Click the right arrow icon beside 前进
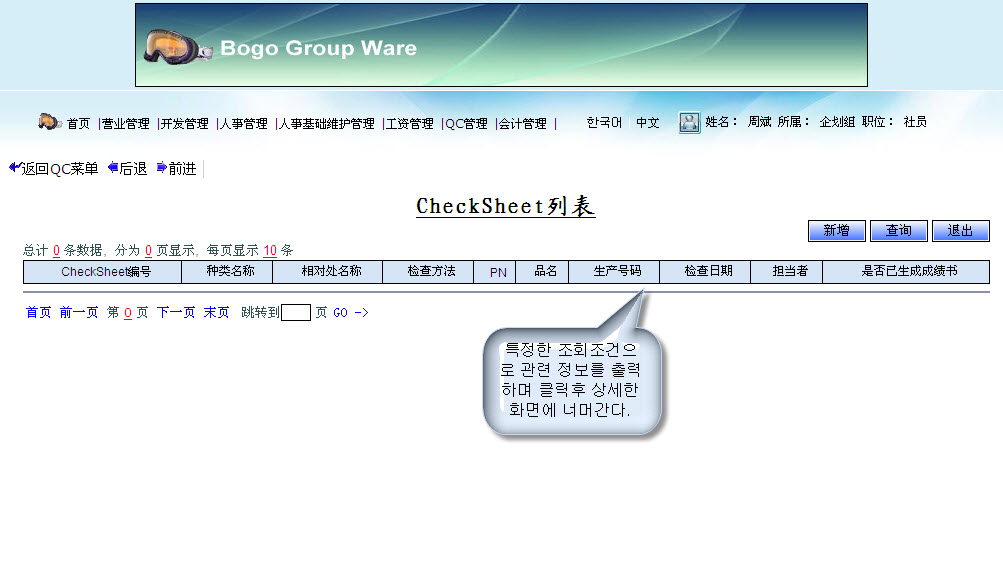 click(162, 168)
